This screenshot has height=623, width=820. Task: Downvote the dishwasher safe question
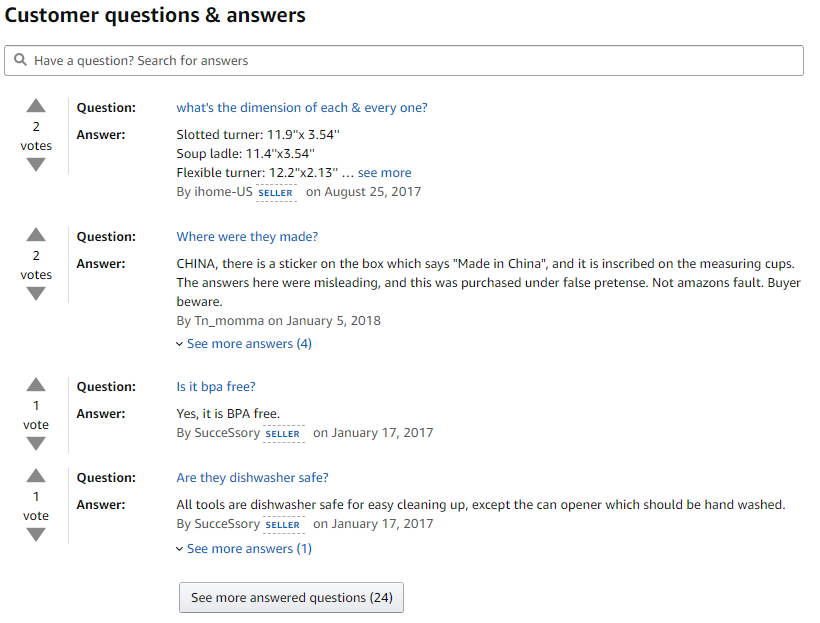coord(36,535)
